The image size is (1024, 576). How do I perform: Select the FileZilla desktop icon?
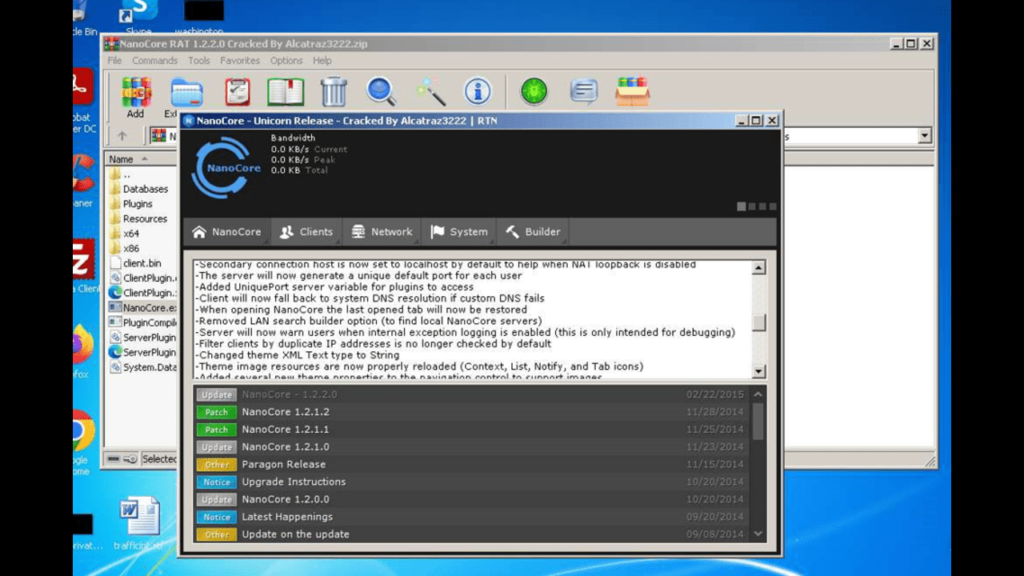pyautogui.click(x=84, y=264)
